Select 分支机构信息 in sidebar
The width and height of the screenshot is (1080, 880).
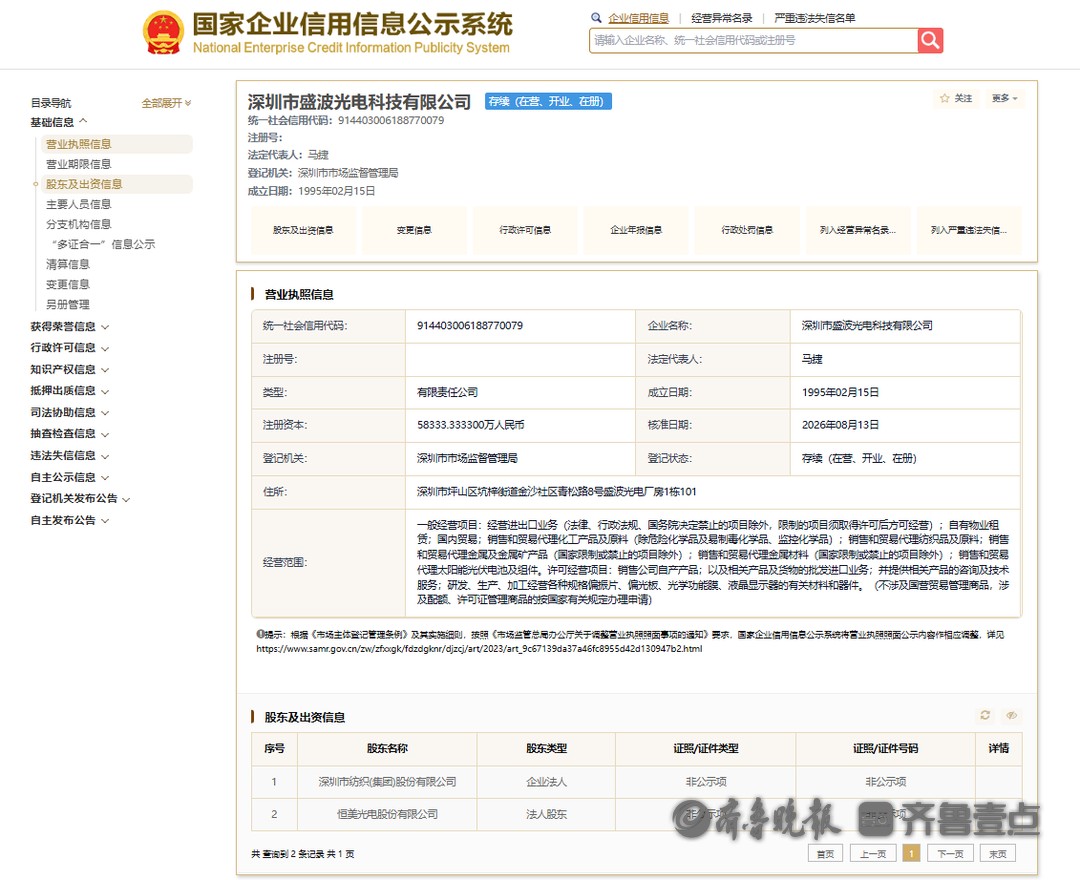pyautogui.click(x=79, y=224)
